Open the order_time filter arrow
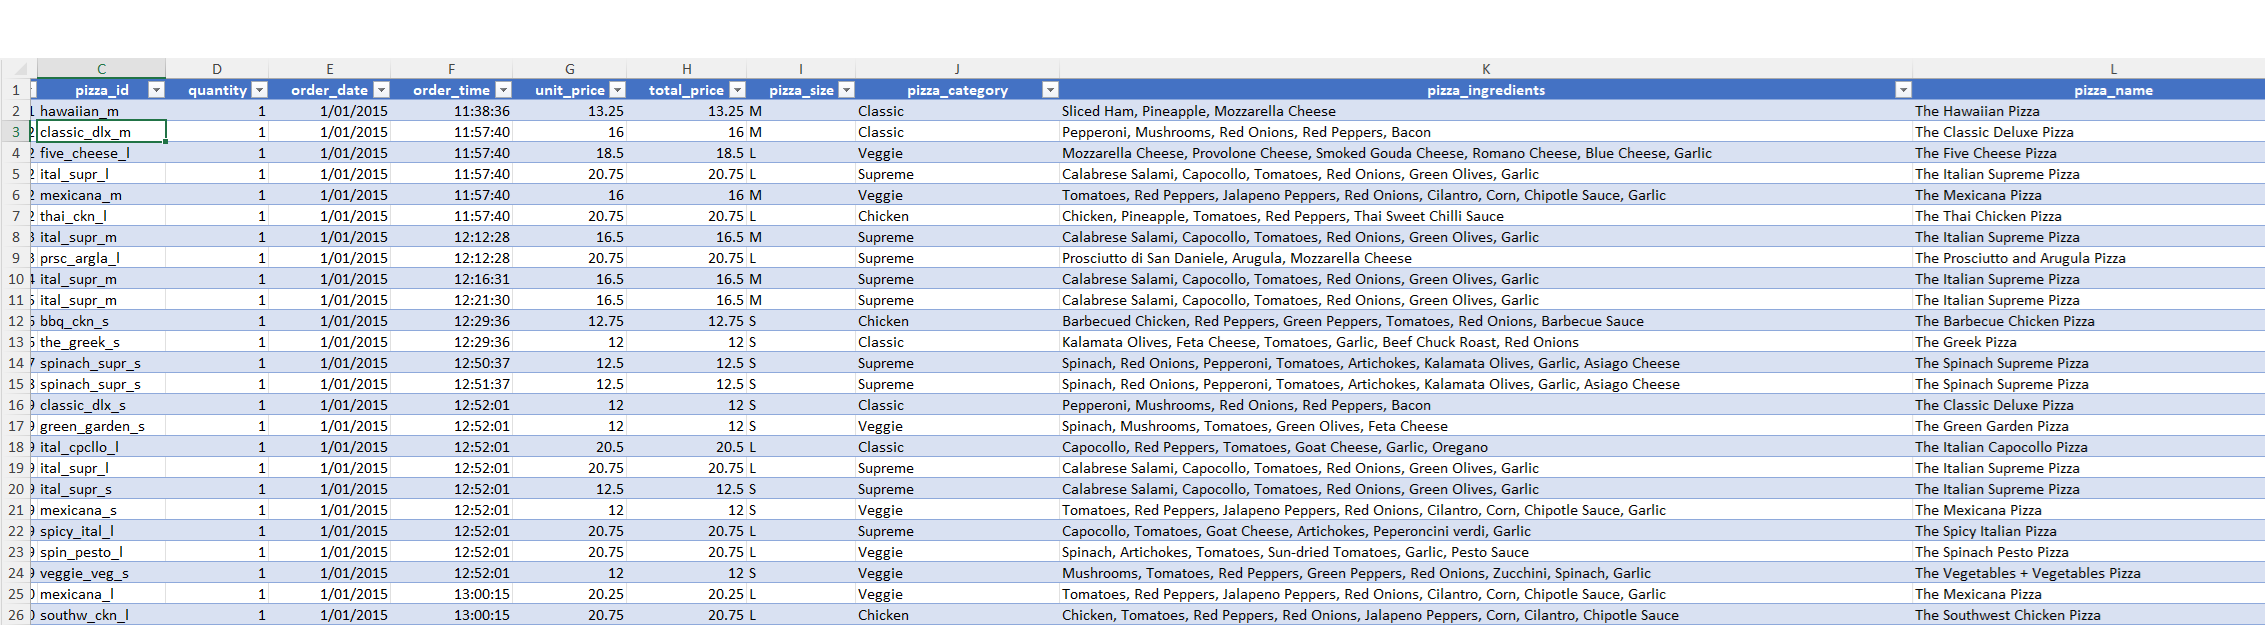Viewport: 2265px width, 625px height. pyautogui.click(x=503, y=90)
